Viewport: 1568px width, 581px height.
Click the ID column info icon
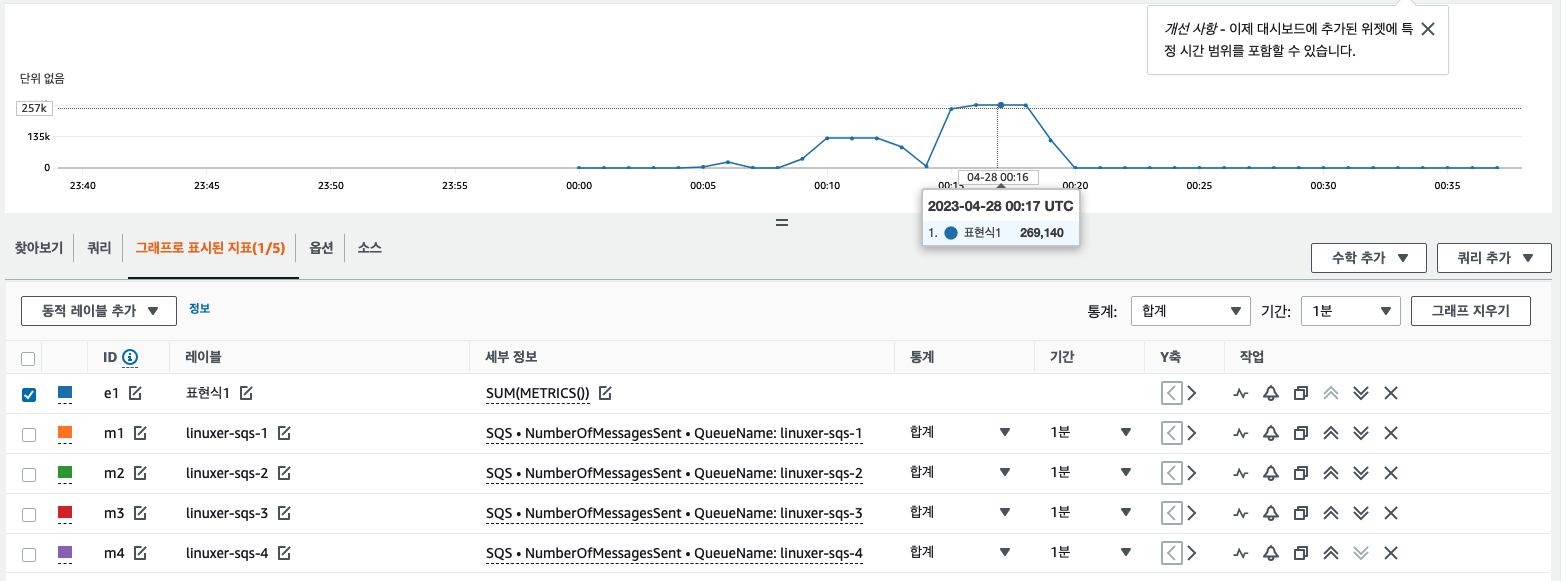point(130,357)
